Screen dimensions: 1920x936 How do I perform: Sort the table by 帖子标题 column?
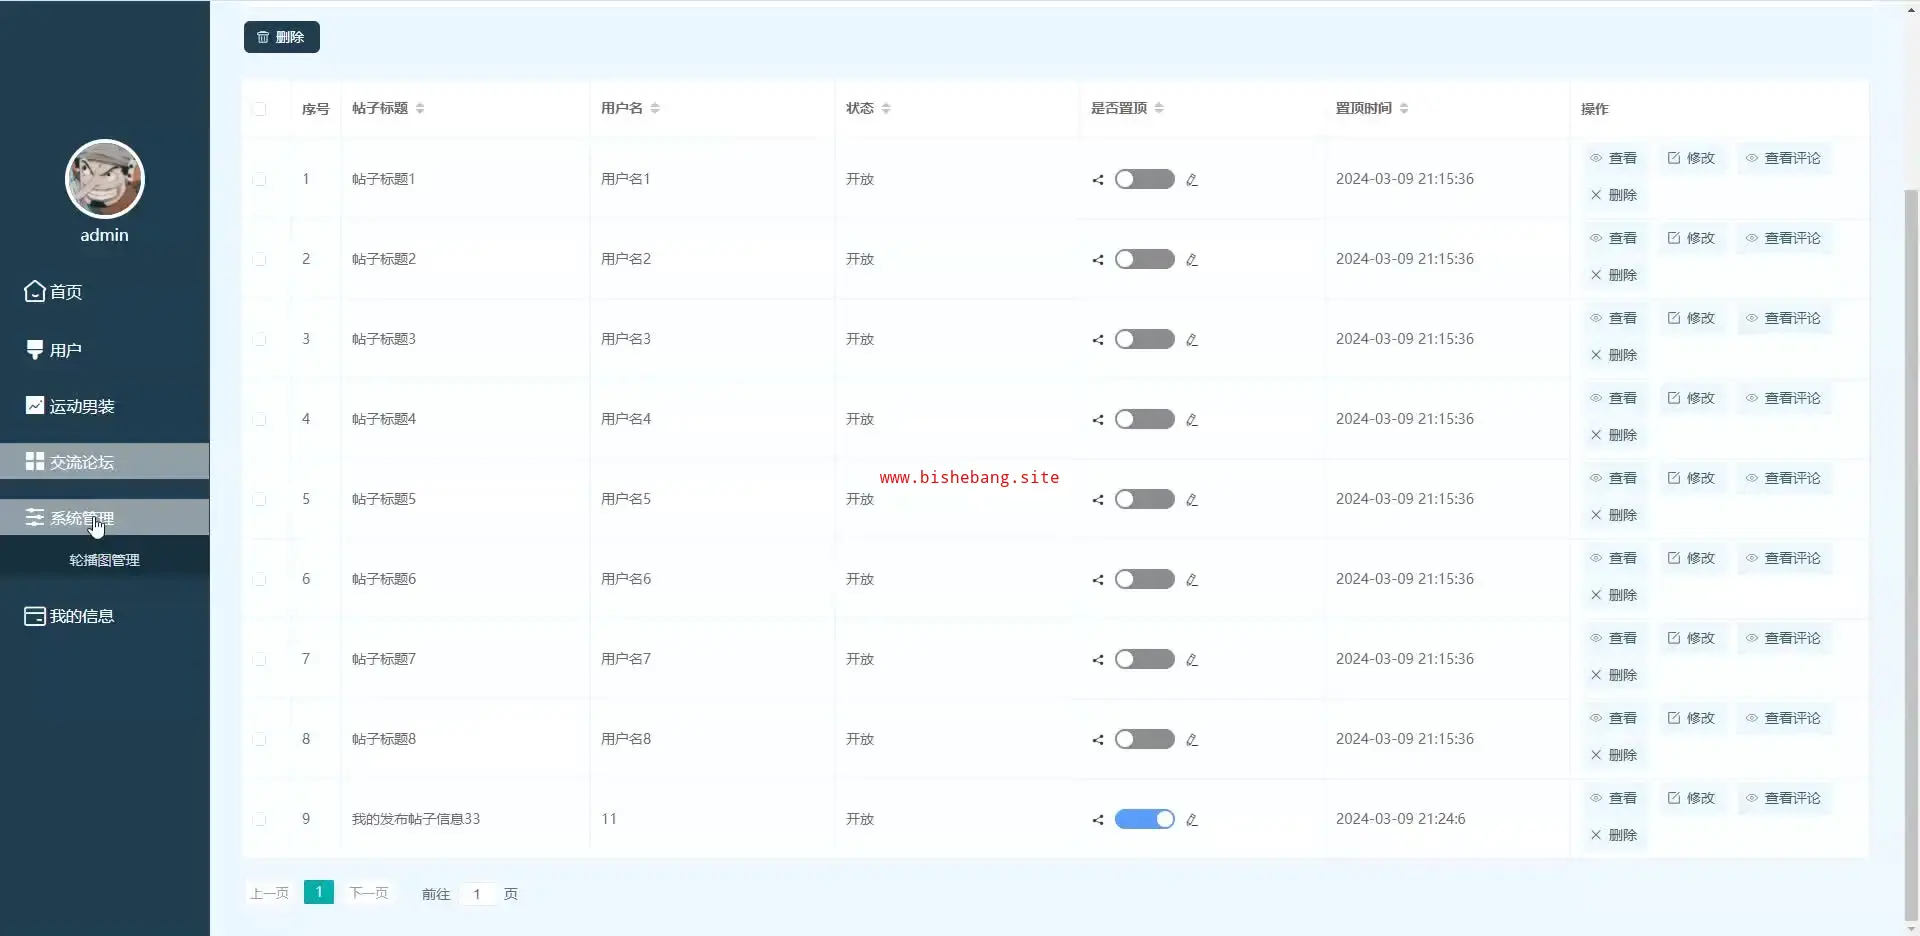tap(420, 108)
